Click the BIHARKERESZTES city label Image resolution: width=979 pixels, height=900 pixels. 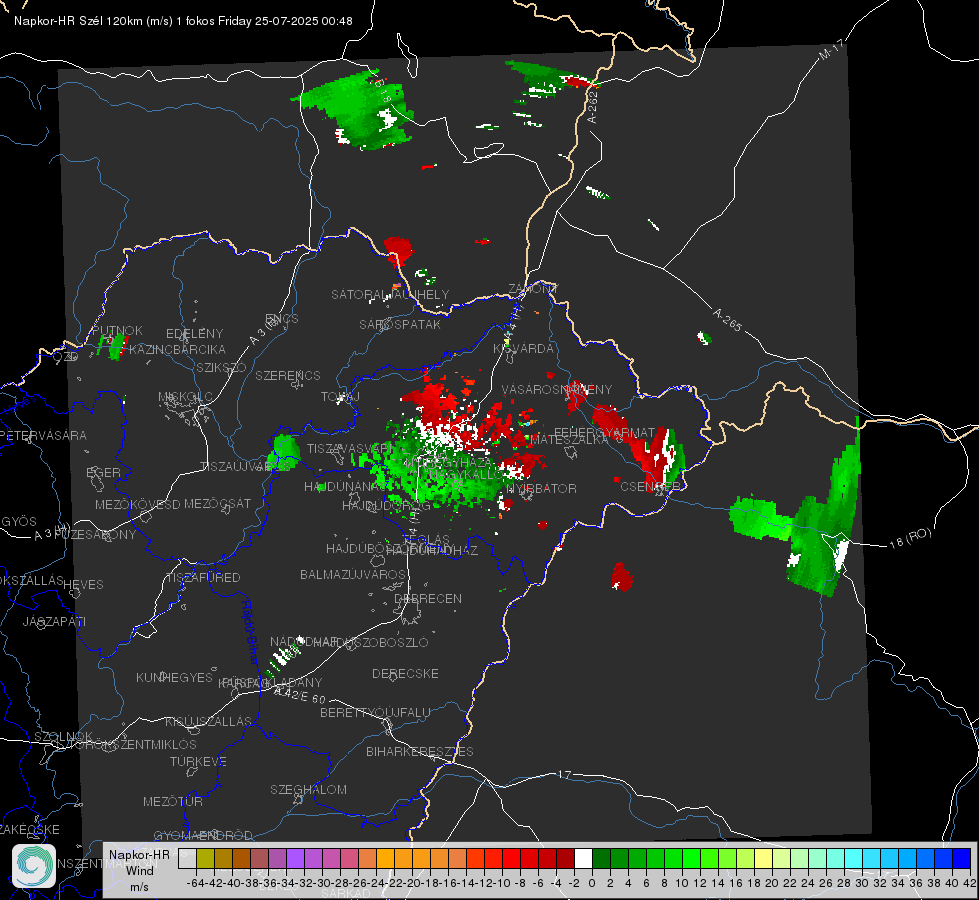click(420, 751)
